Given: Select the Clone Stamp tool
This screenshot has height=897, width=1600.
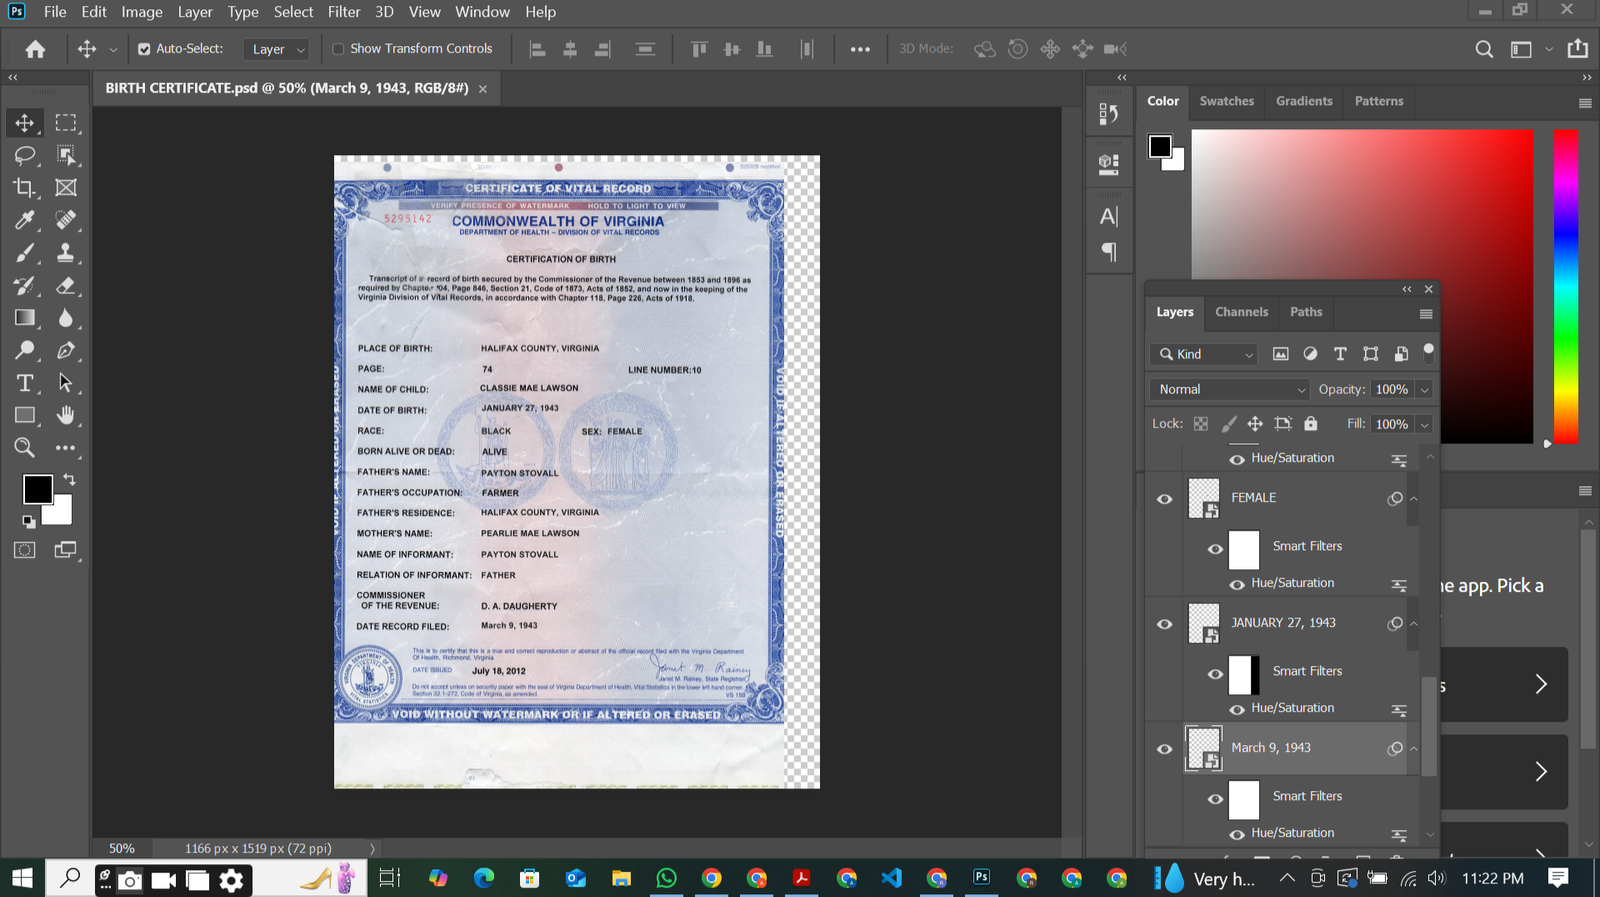Looking at the screenshot, I should pos(66,252).
